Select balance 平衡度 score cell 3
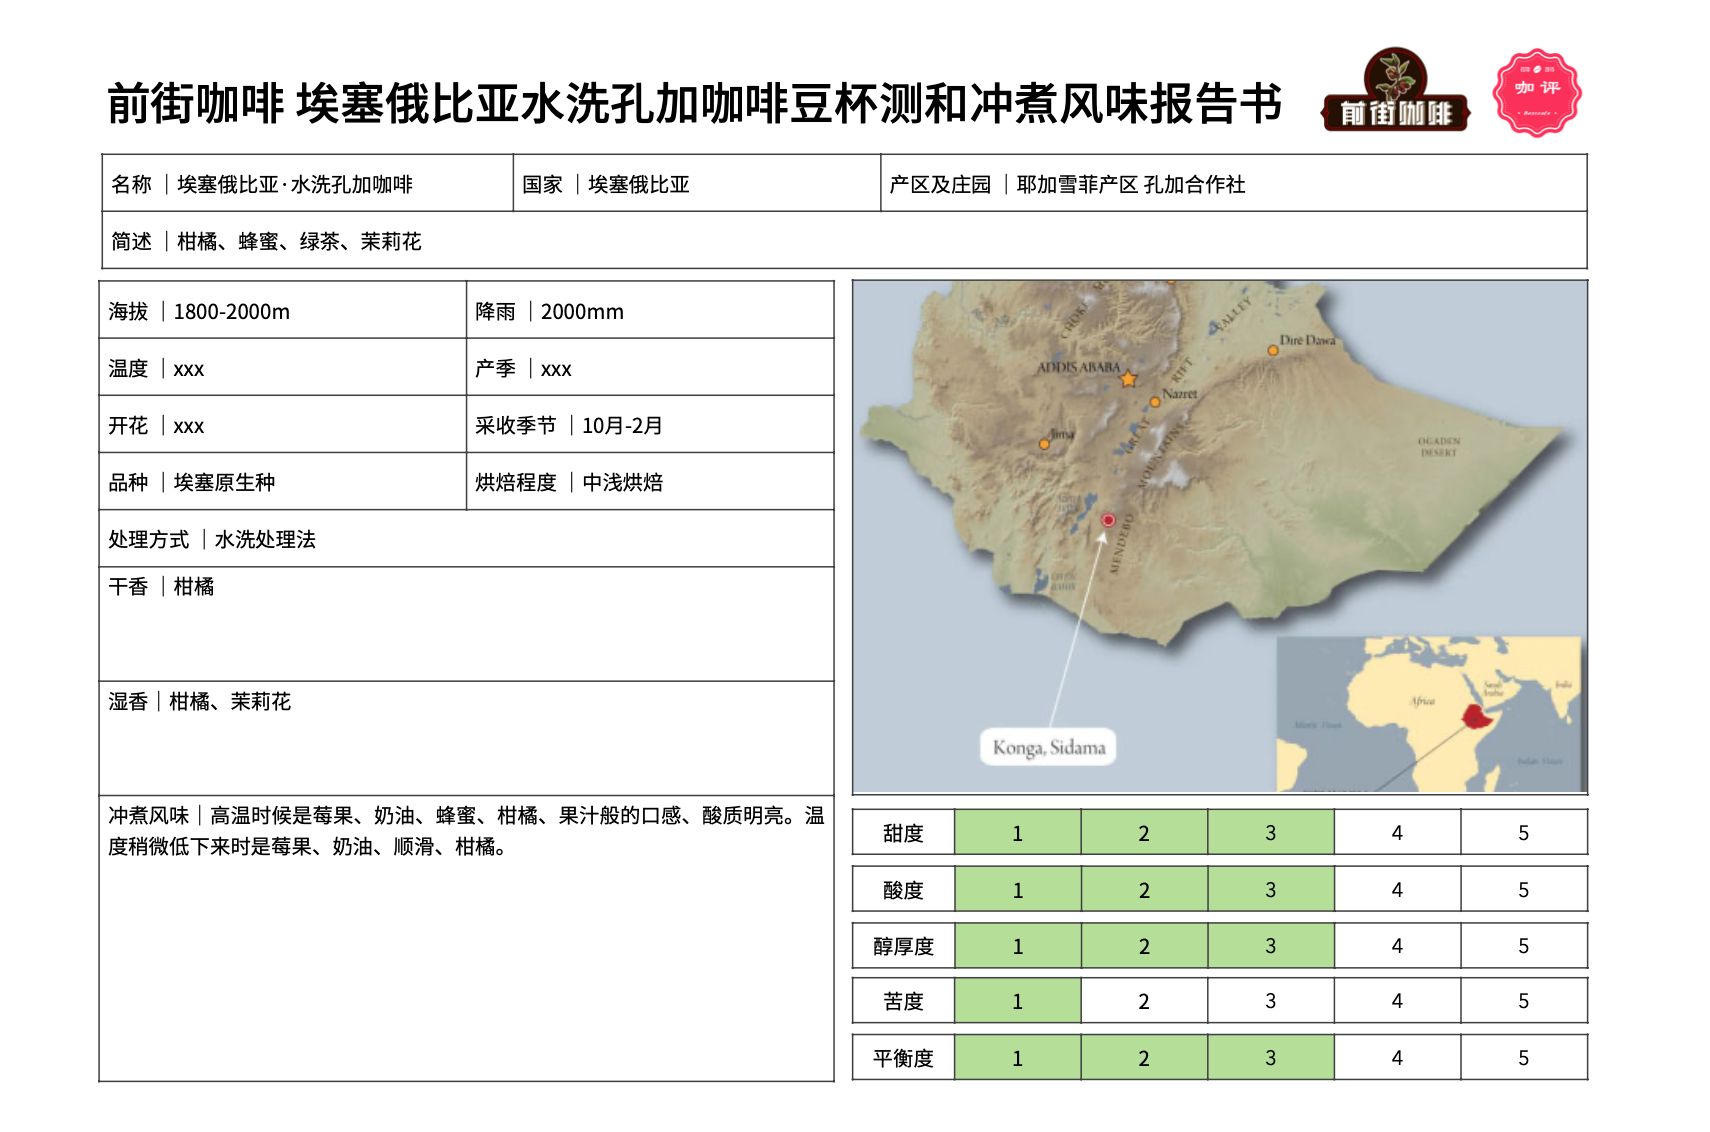This screenshot has width=1710, height=1132. coord(1270,1058)
